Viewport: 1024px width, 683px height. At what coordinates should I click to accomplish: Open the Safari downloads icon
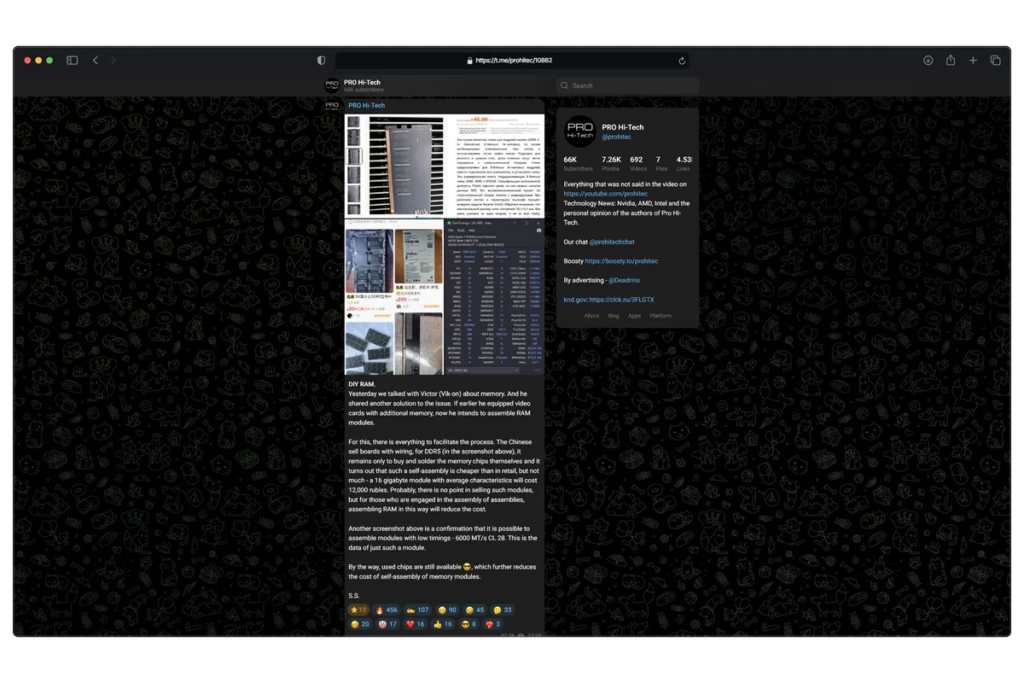928,60
